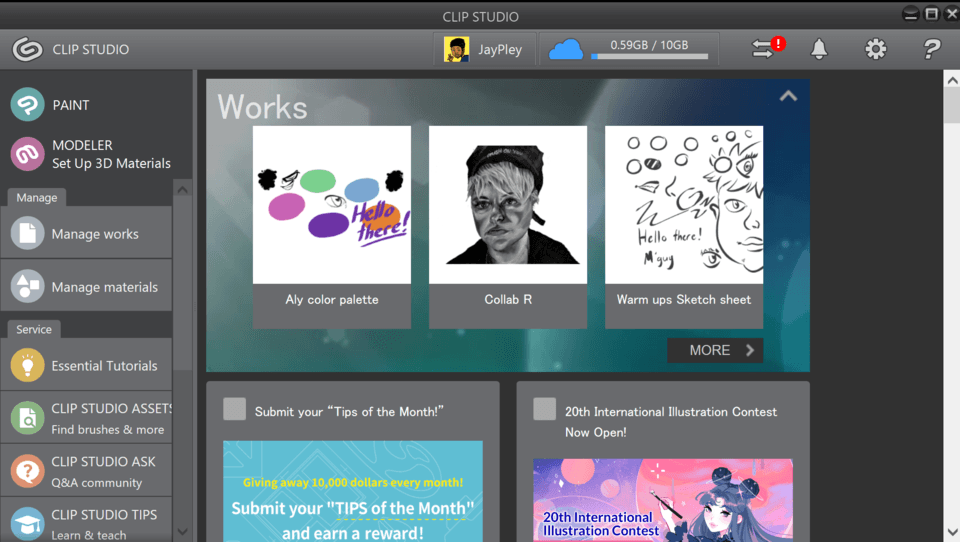Tick the "Tips of the Month" checkbox
Screen dimensions: 960x542
pos(234,409)
